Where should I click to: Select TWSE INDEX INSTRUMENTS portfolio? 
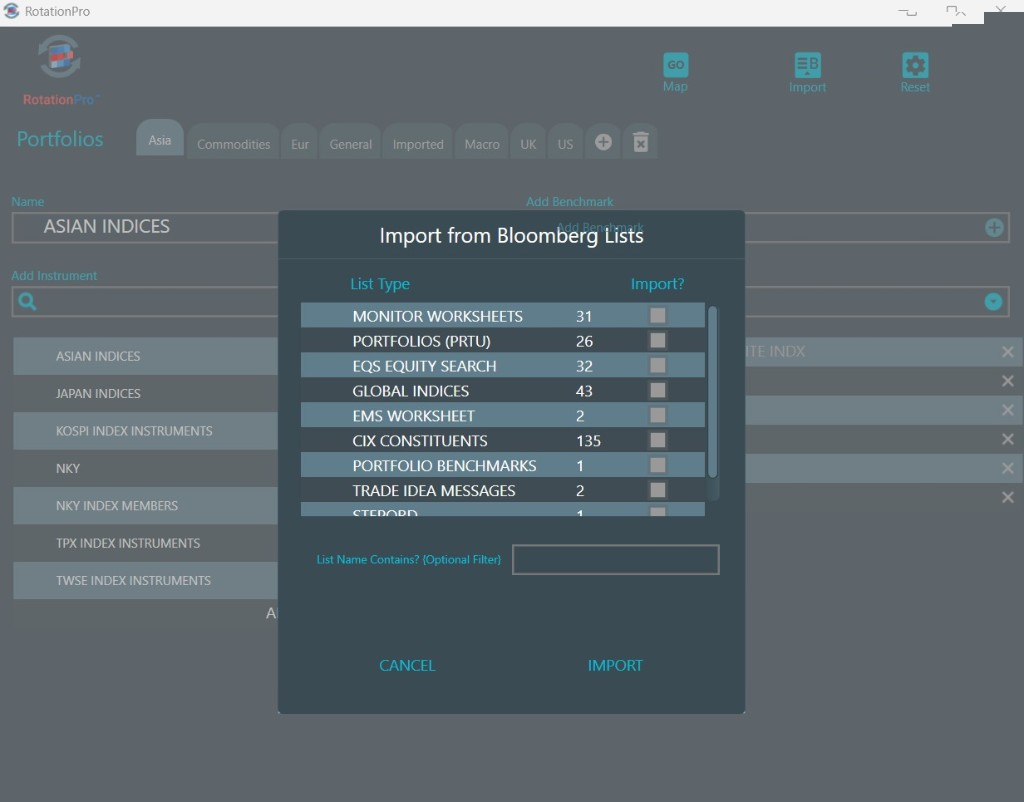click(145, 581)
